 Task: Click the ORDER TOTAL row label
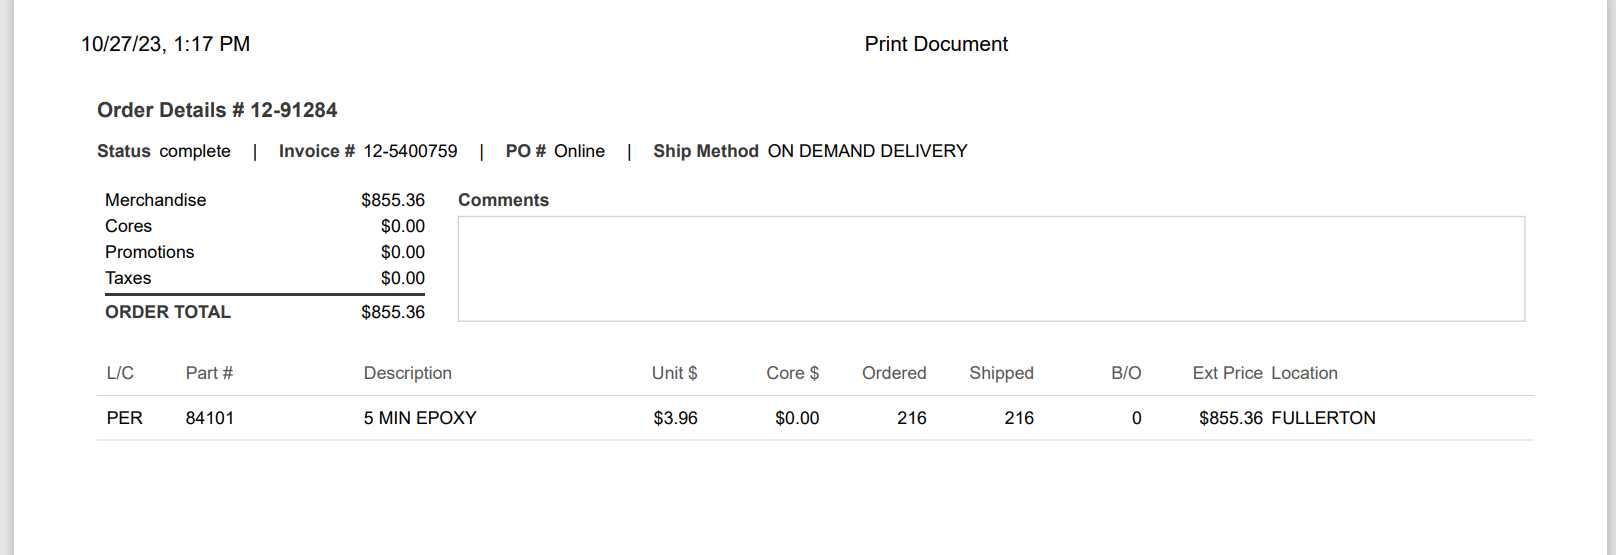168,312
